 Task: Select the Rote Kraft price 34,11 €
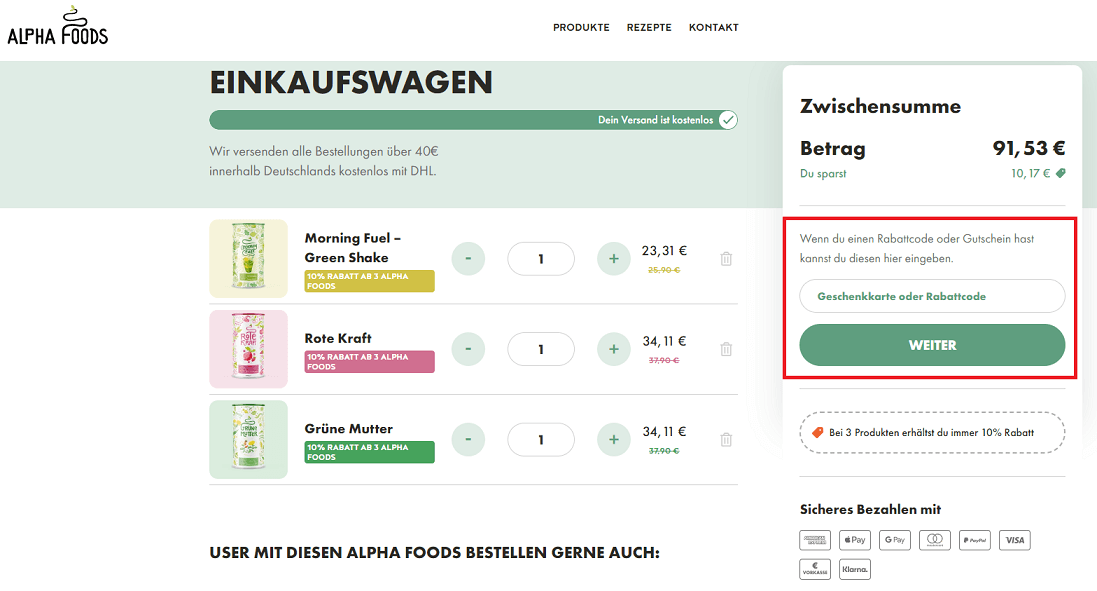tap(664, 341)
